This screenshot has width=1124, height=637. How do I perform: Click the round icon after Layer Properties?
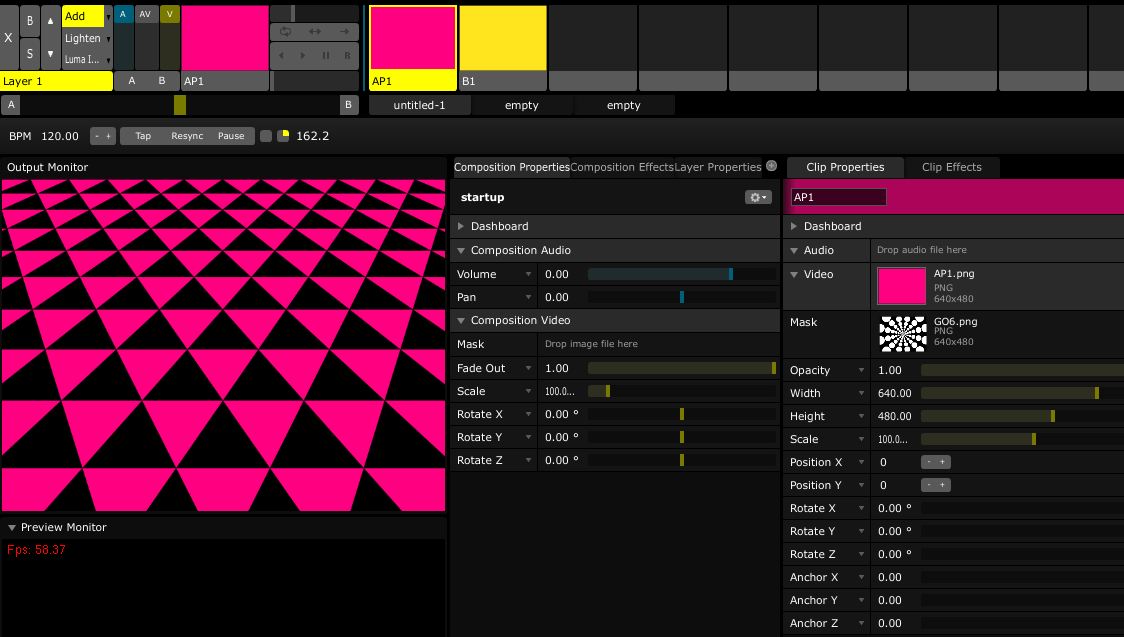[x=771, y=166]
